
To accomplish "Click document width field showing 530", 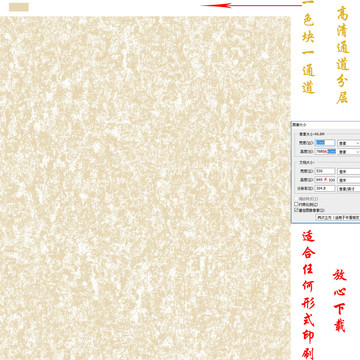I will [x=325, y=171].
